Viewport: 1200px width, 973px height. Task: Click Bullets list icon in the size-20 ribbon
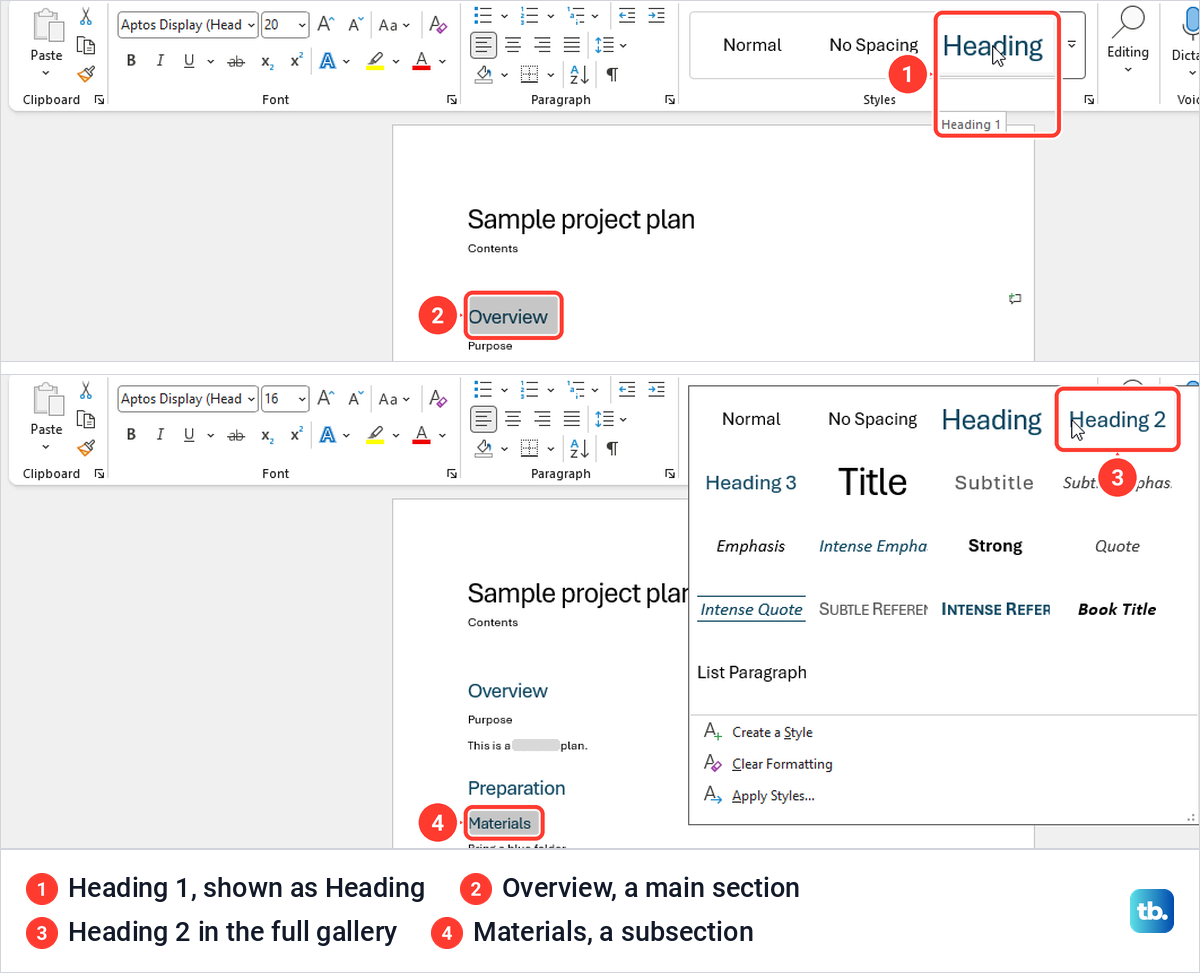[x=484, y=15]
